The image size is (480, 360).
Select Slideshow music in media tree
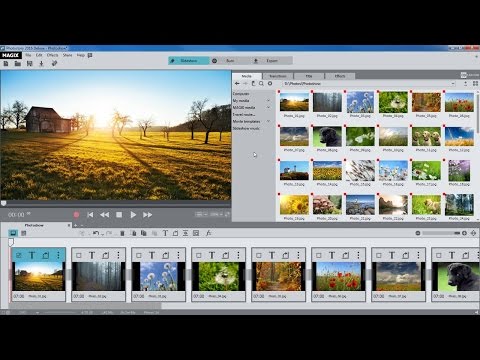pyautogui.click(x=246, y=128)
